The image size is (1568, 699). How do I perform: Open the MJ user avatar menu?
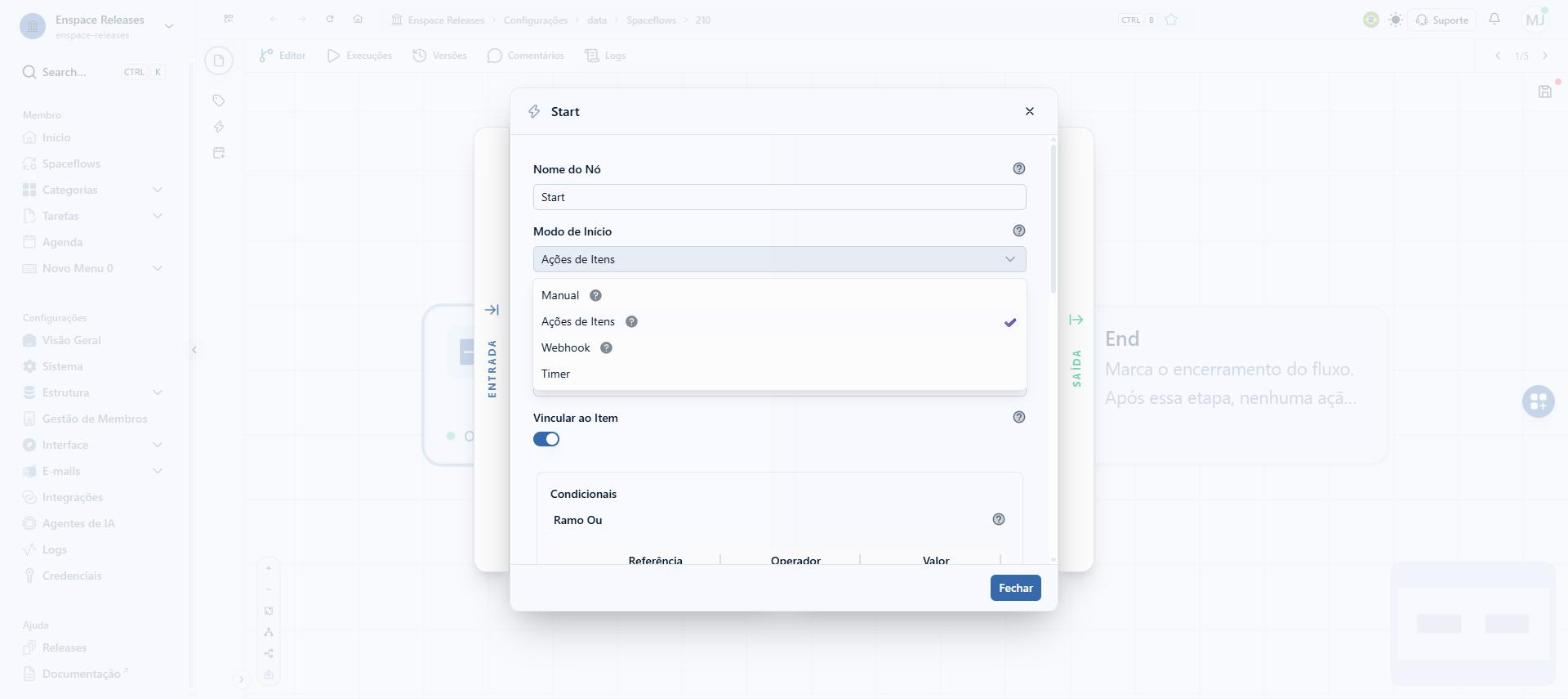1536,20
